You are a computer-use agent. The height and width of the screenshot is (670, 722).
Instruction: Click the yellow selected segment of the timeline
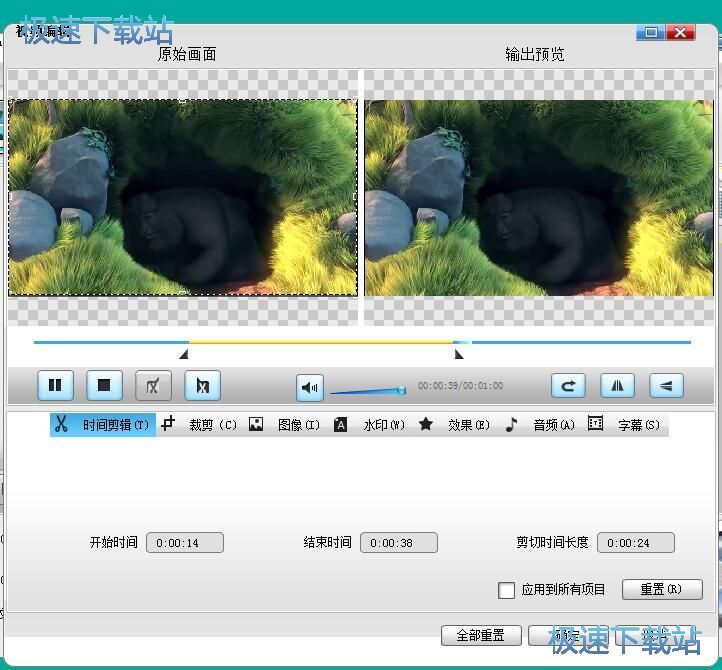coord(321,342)
